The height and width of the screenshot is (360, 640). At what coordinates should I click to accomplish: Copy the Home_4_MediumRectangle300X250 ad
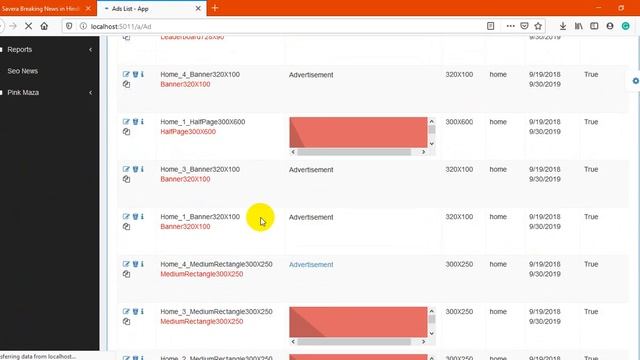pos(127,274)
